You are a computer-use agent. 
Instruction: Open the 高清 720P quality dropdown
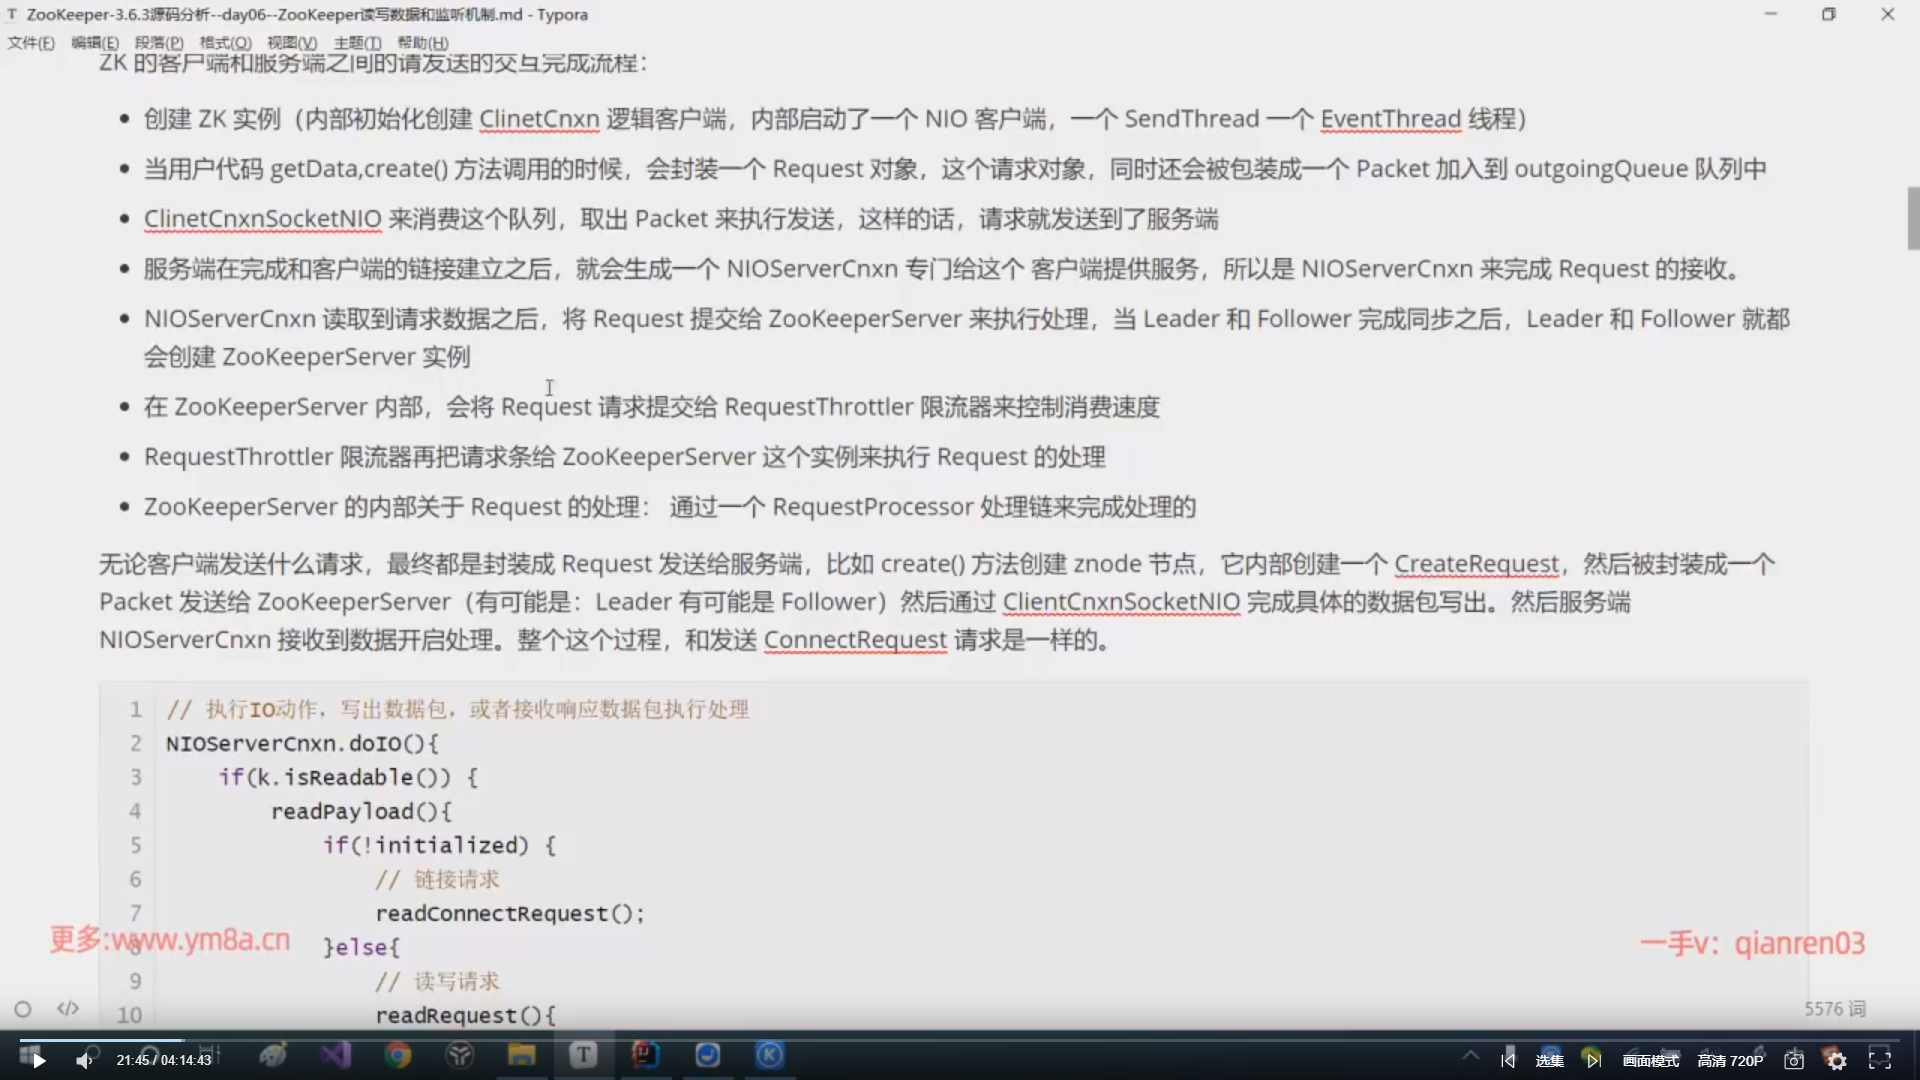click(x=1730, y=1061)
